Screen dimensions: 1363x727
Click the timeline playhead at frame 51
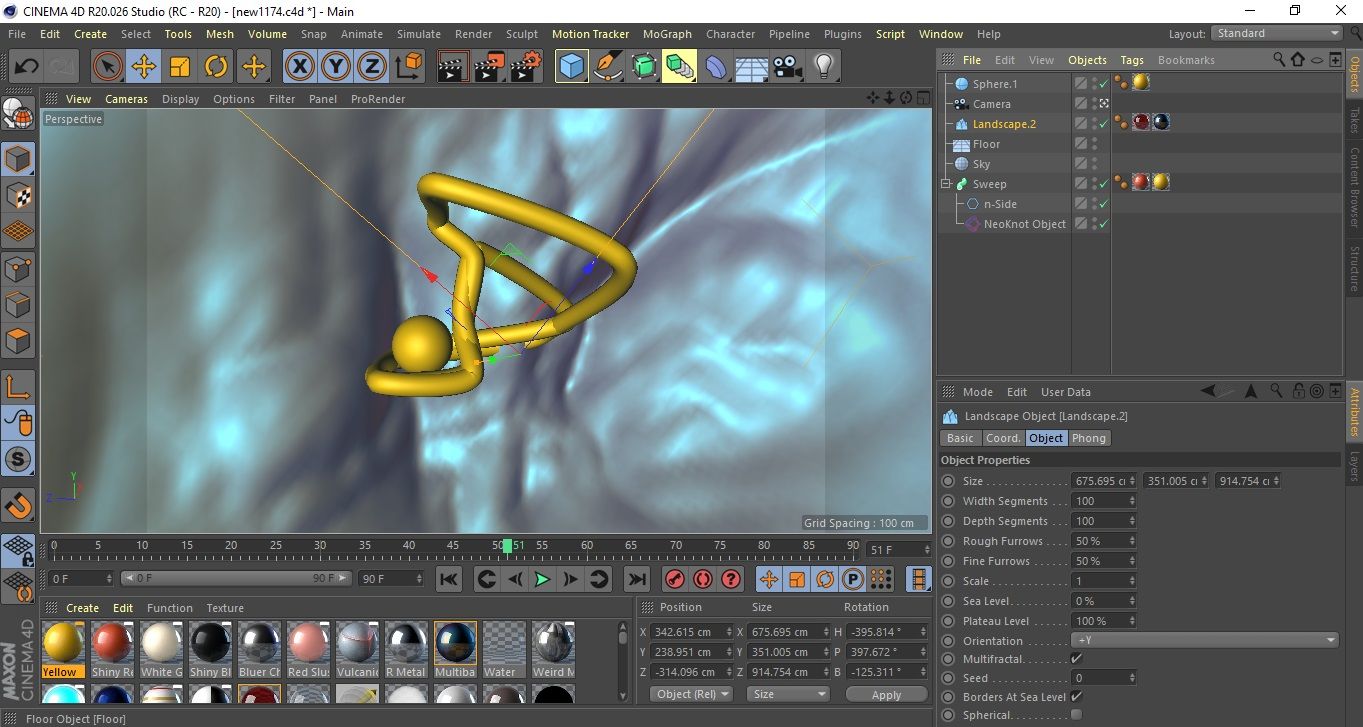pos(508,546)
